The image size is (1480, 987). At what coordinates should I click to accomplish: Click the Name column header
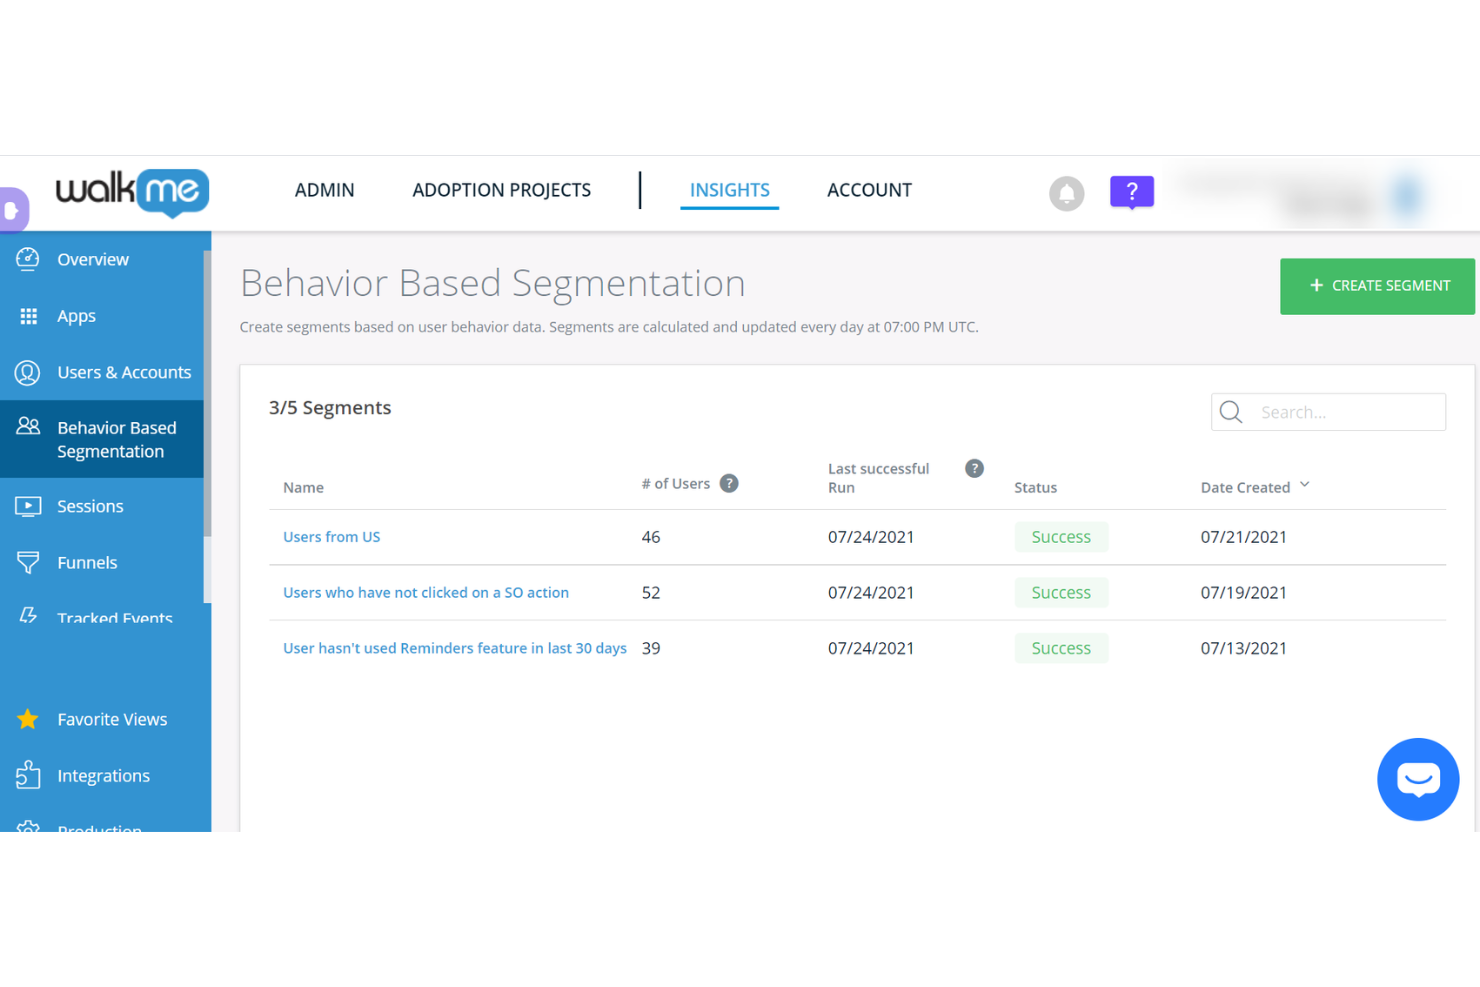(x=303, y=488)
